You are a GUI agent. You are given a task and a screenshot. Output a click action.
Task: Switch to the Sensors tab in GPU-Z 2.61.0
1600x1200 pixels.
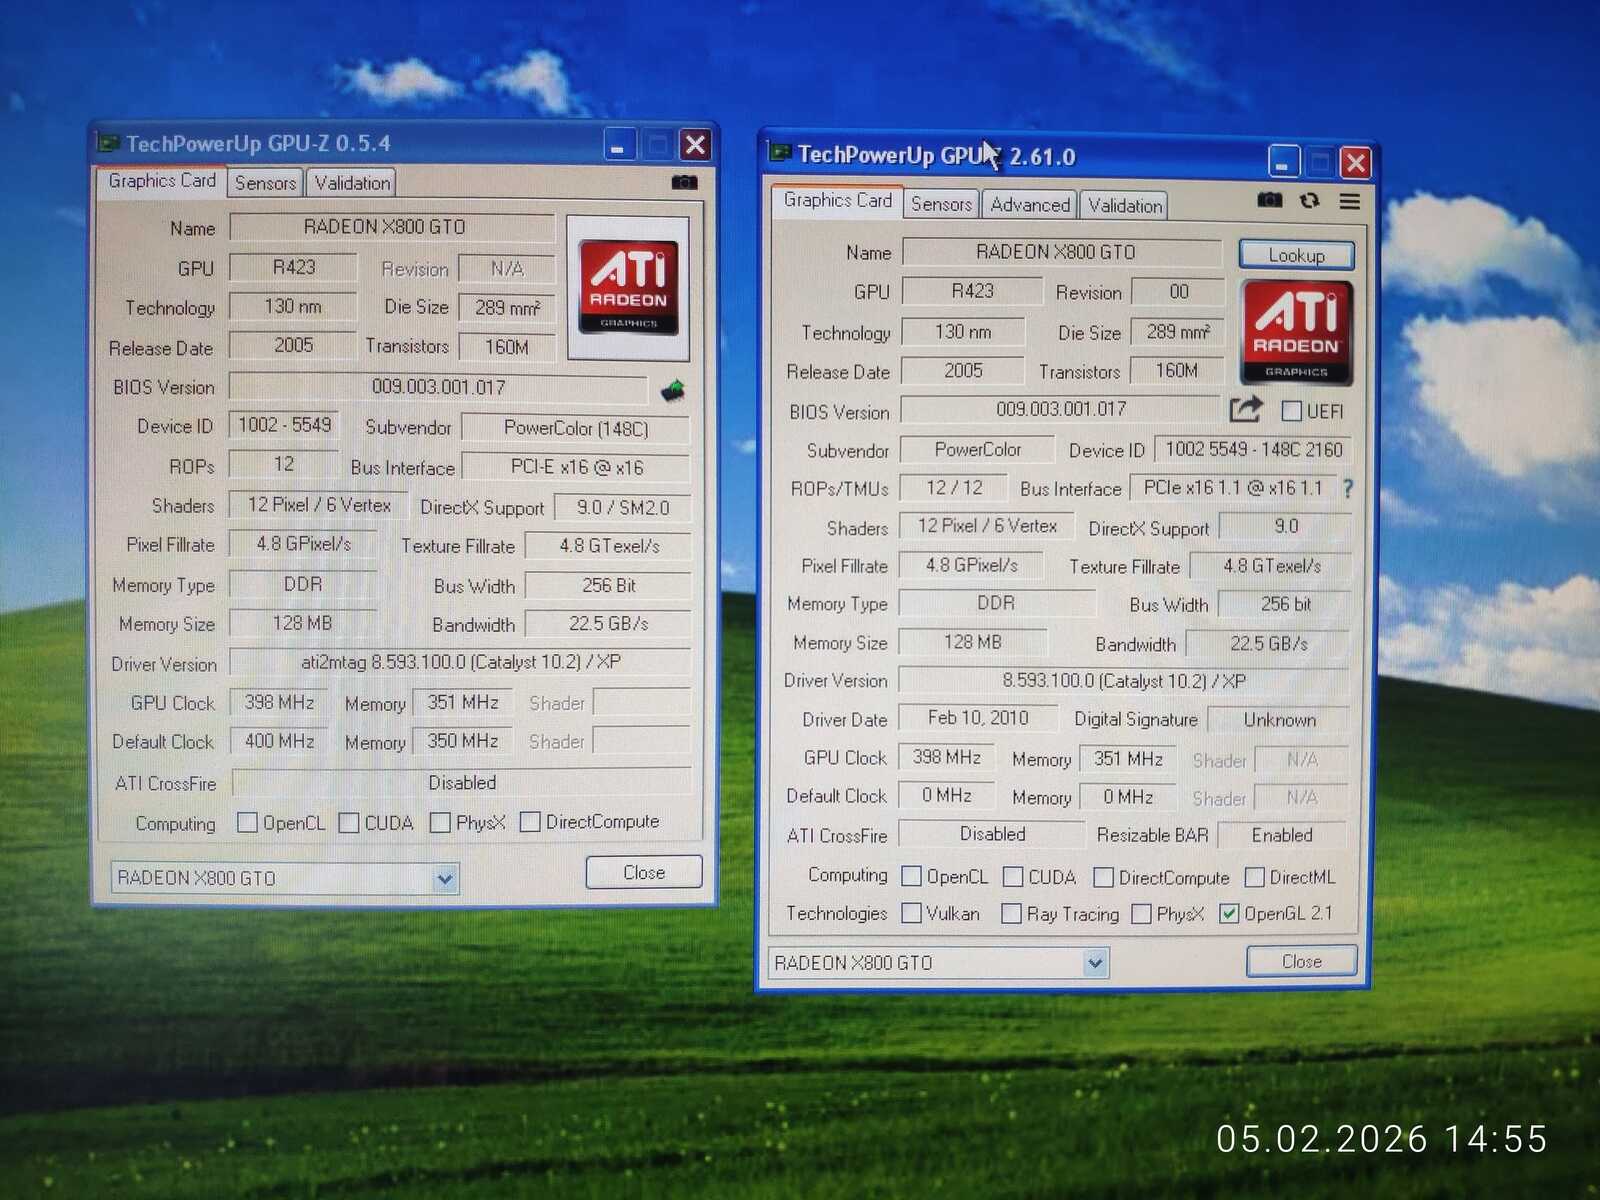941,205
